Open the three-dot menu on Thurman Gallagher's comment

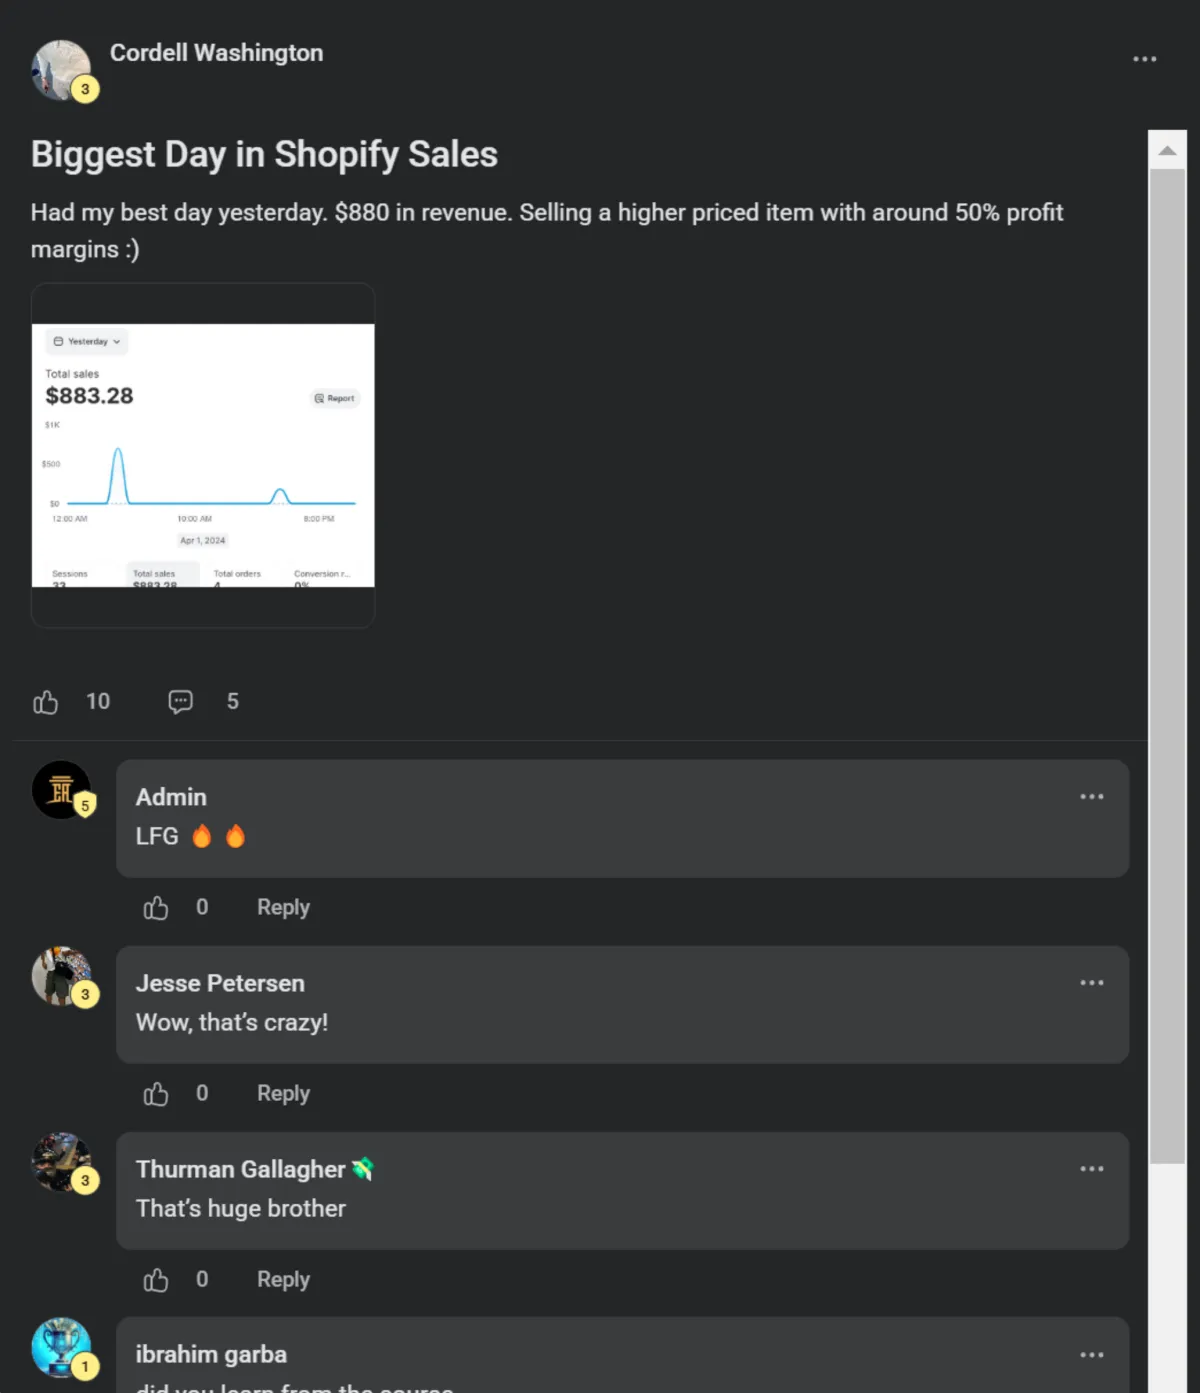click(1091, 1169)
